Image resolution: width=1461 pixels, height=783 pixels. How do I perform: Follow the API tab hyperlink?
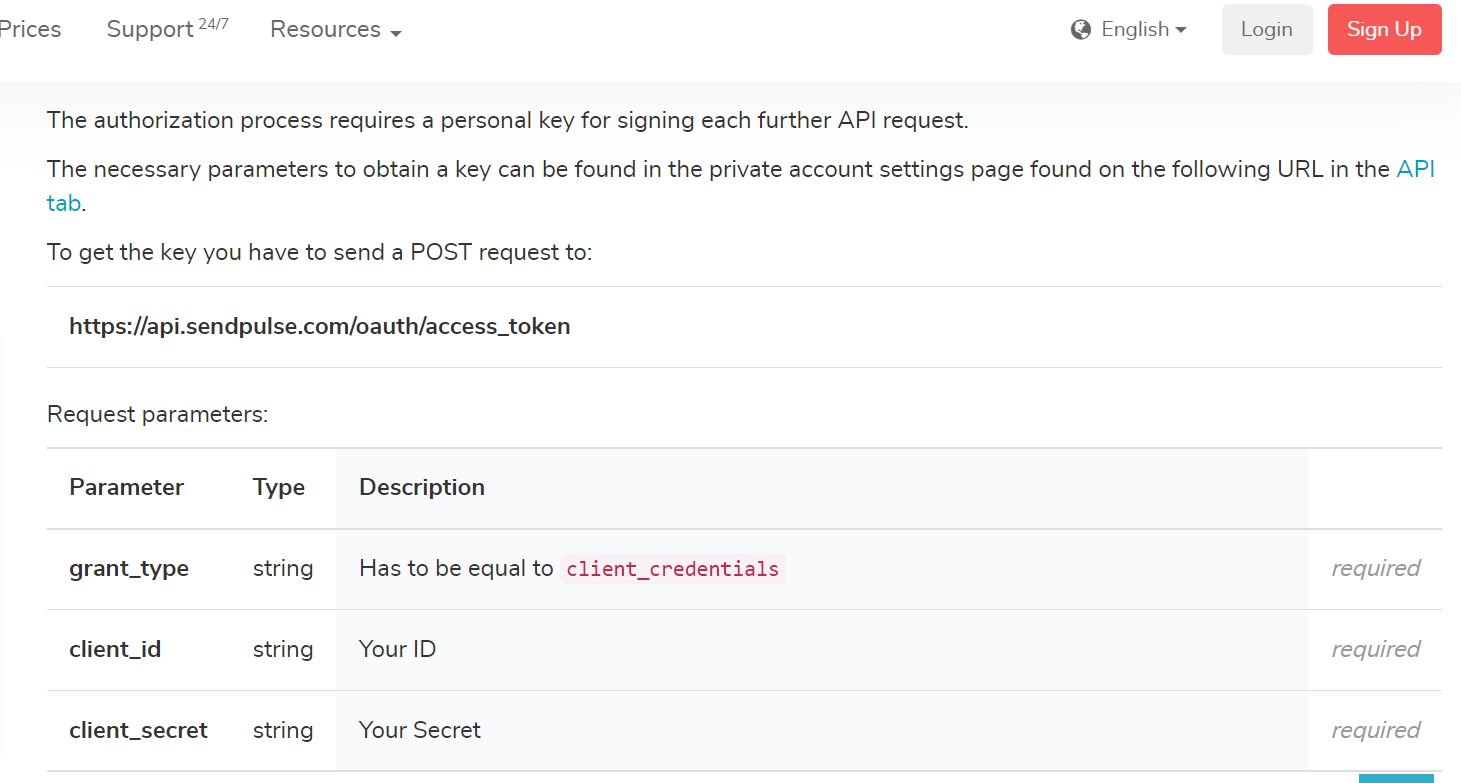(x=1416, y=169)
